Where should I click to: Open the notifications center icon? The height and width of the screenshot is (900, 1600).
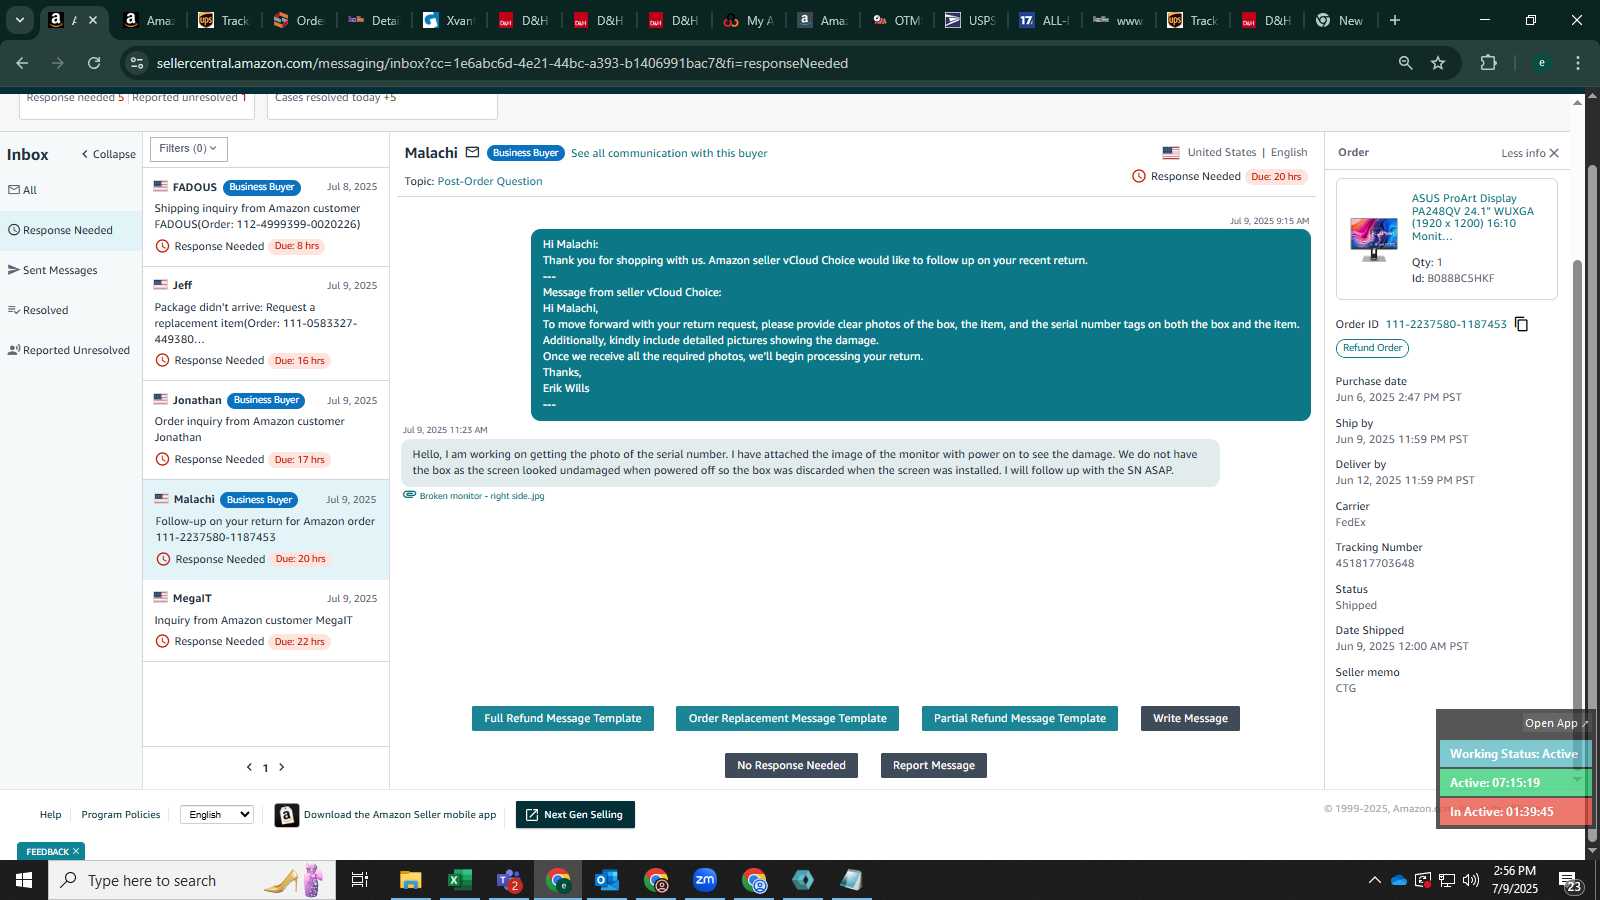coord(1570,881)
